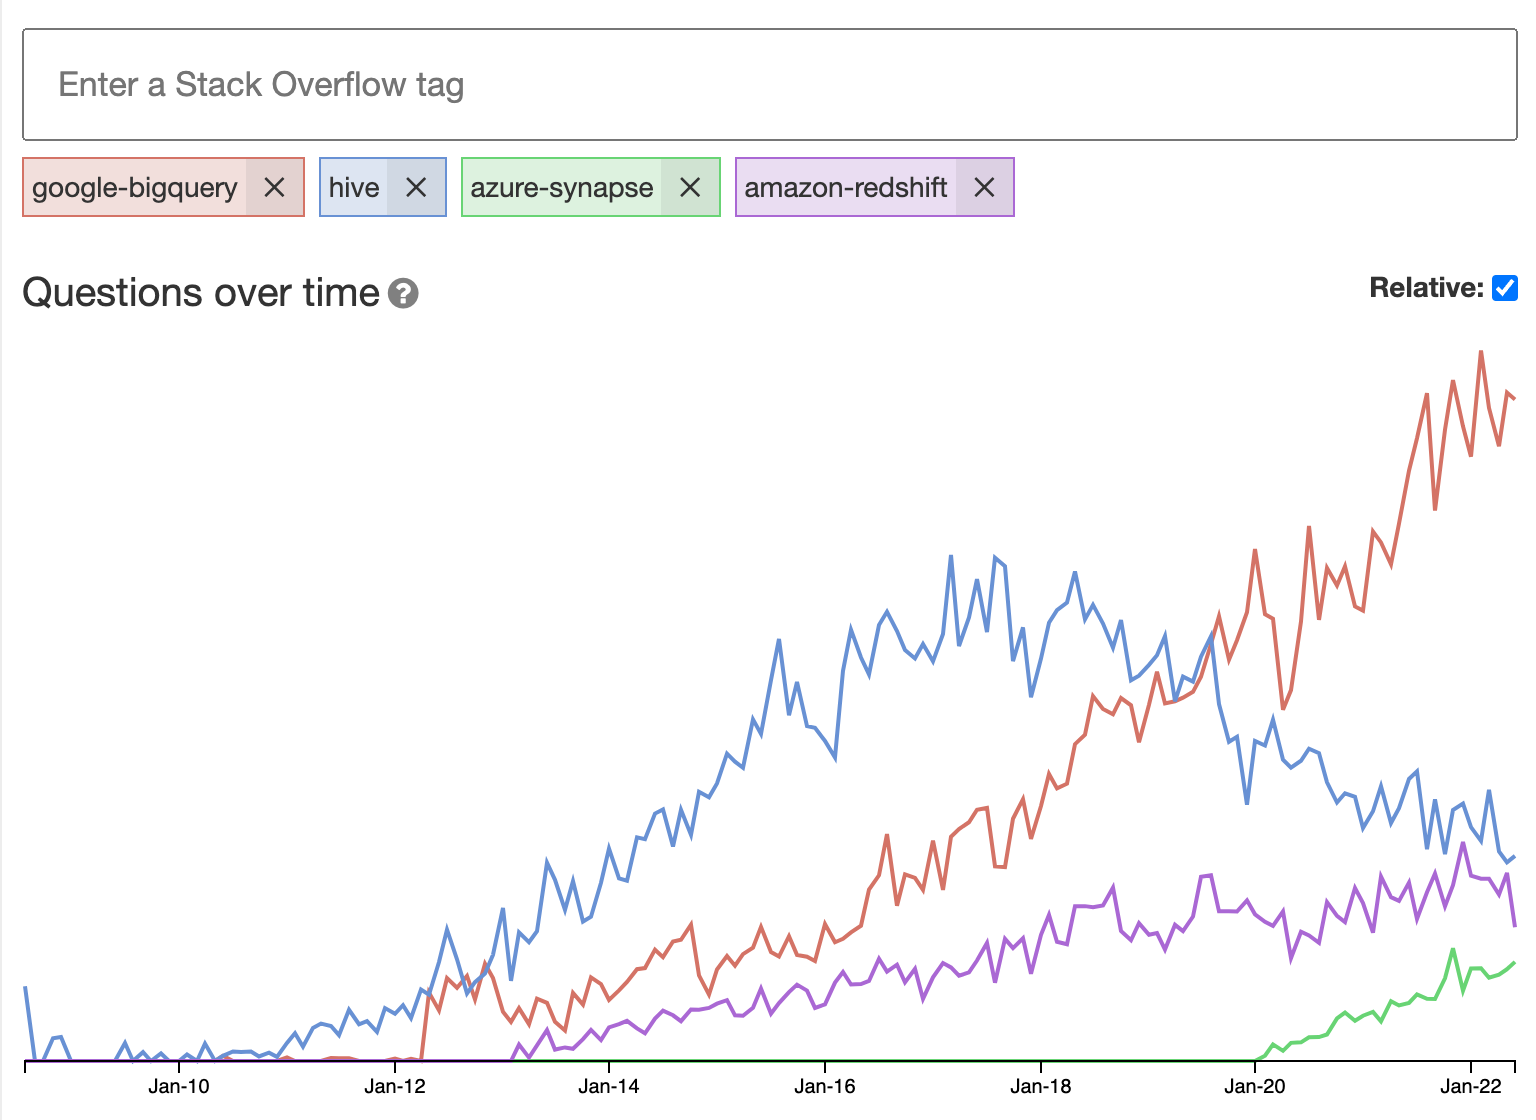Screen dimensions: 1536x1120
Task: Click the Jan-18 axis label
Action: click(1041, 1087)
